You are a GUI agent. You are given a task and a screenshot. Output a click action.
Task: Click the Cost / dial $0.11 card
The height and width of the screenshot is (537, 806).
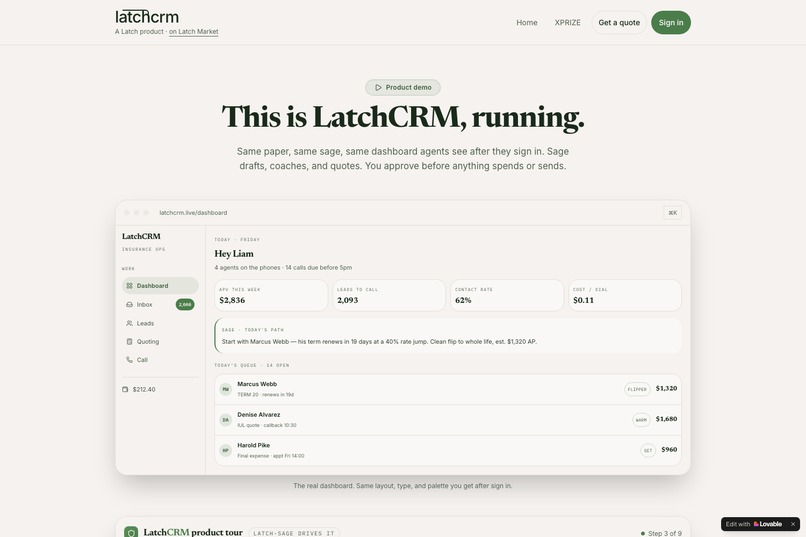pos(625,295)
